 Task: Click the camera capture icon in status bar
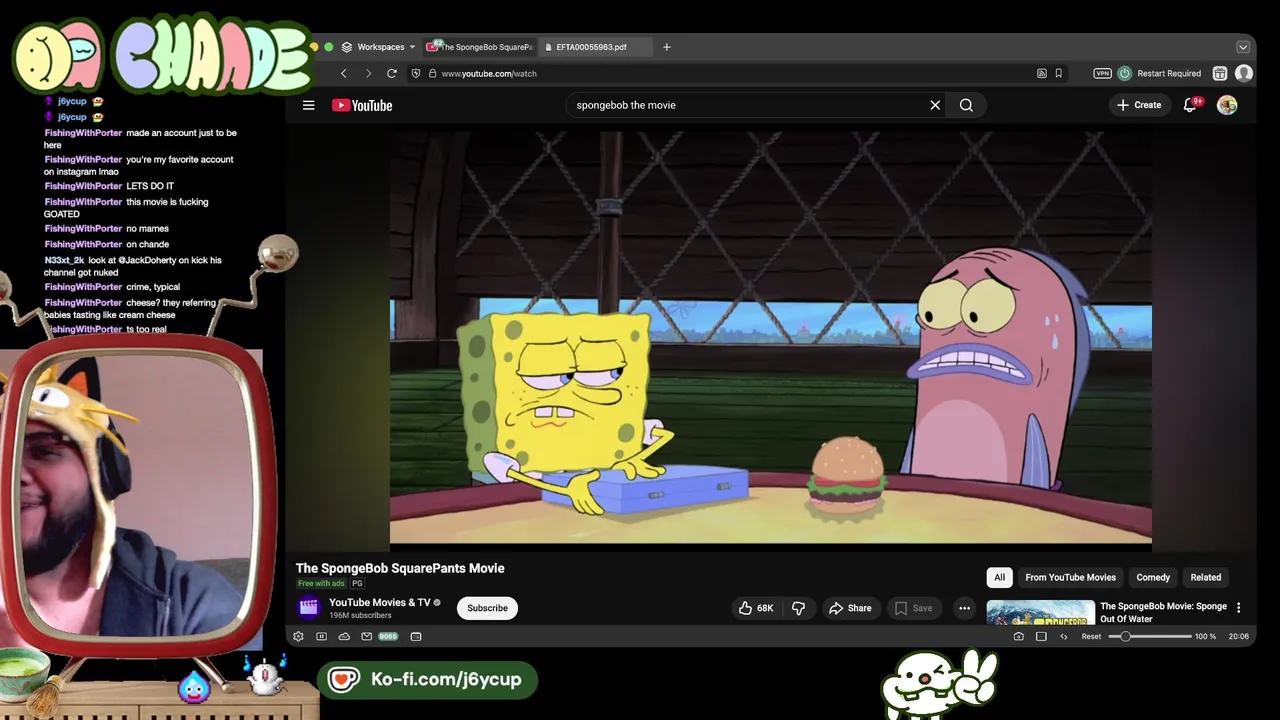coord(1019,636)
